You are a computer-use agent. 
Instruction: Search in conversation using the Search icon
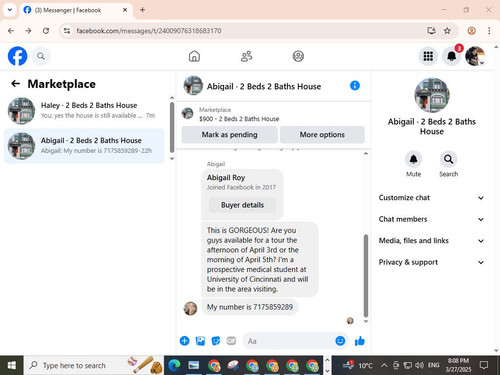[x=448, y=159]
